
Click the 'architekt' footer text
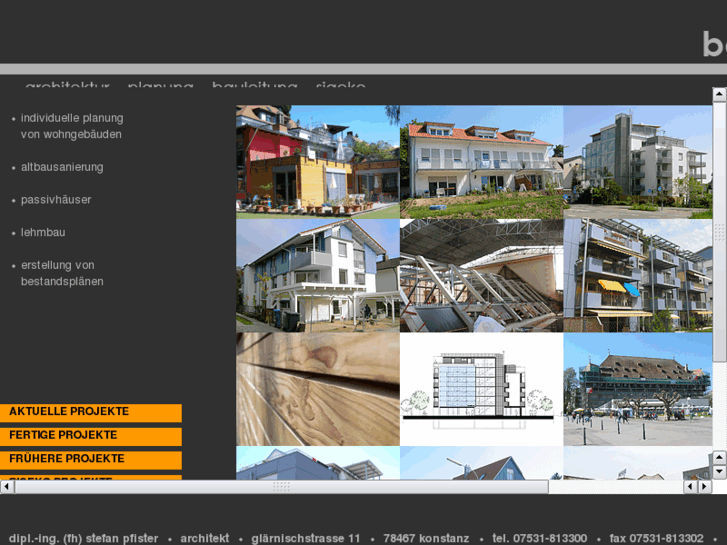pyautogui.click(x=204, y=539)
